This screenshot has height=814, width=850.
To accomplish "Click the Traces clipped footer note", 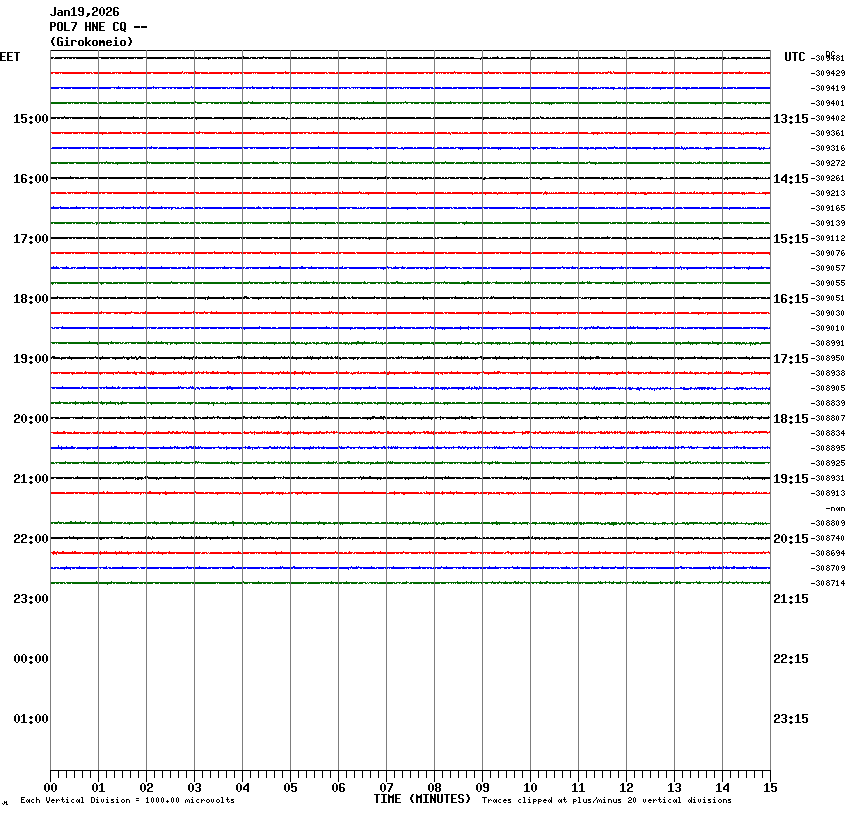I will pyautogui.click(x=606, y=800).
